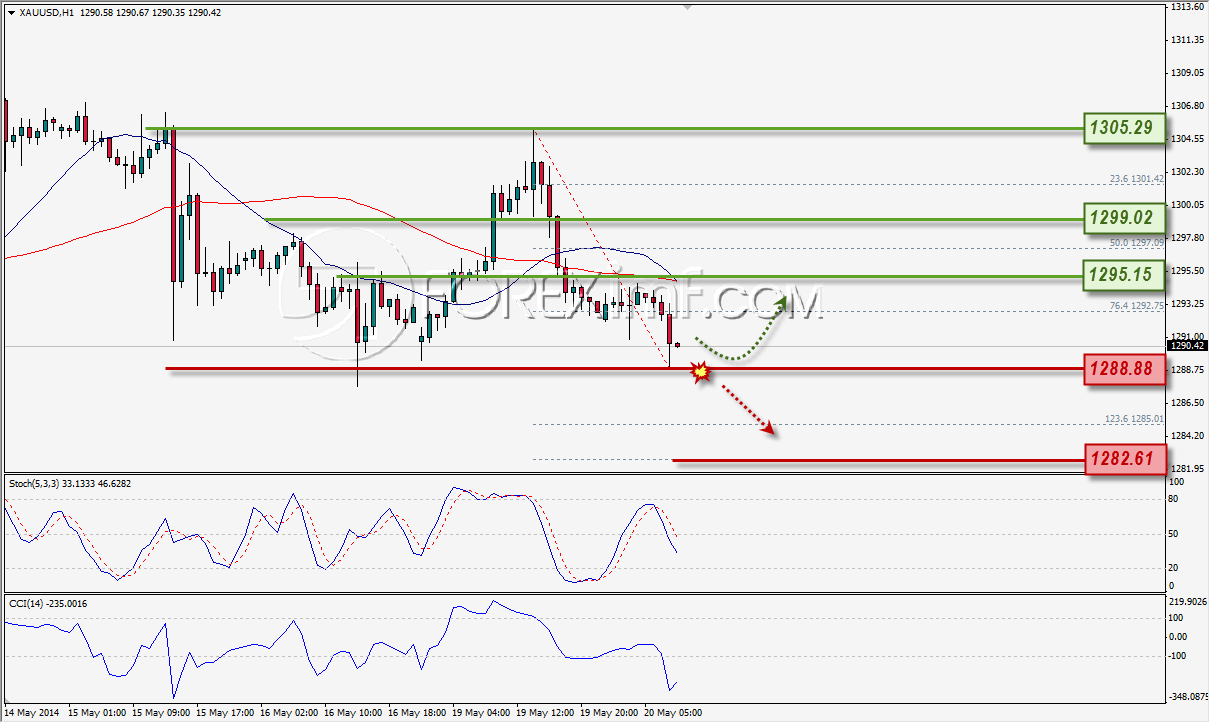Image resolution: width=1210 pixels, height=723 pixels.
Task: Click the Fibonacci 50.0 1297.09 label
Action: coord(1137,242)
